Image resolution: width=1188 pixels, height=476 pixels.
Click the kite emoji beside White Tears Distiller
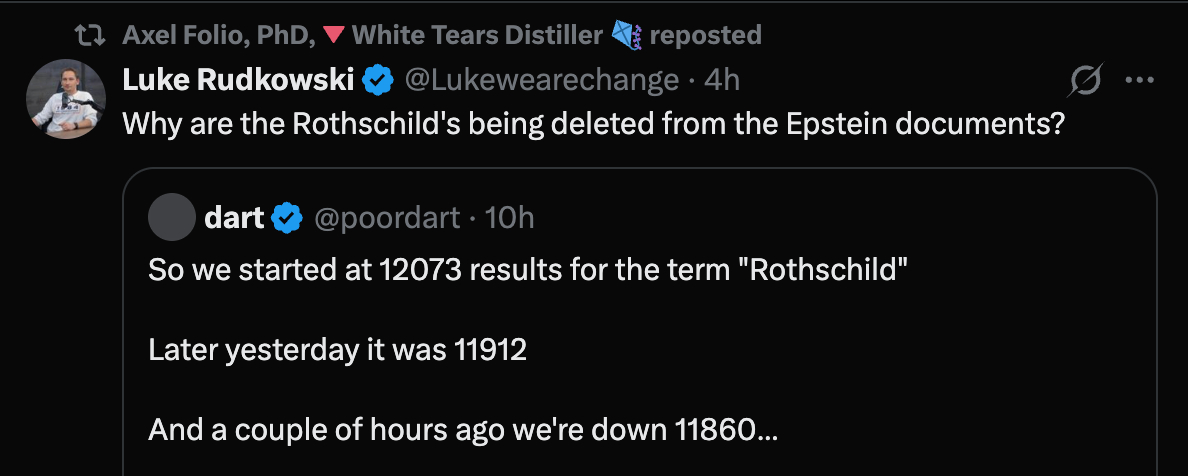click(x=625, y=36)
